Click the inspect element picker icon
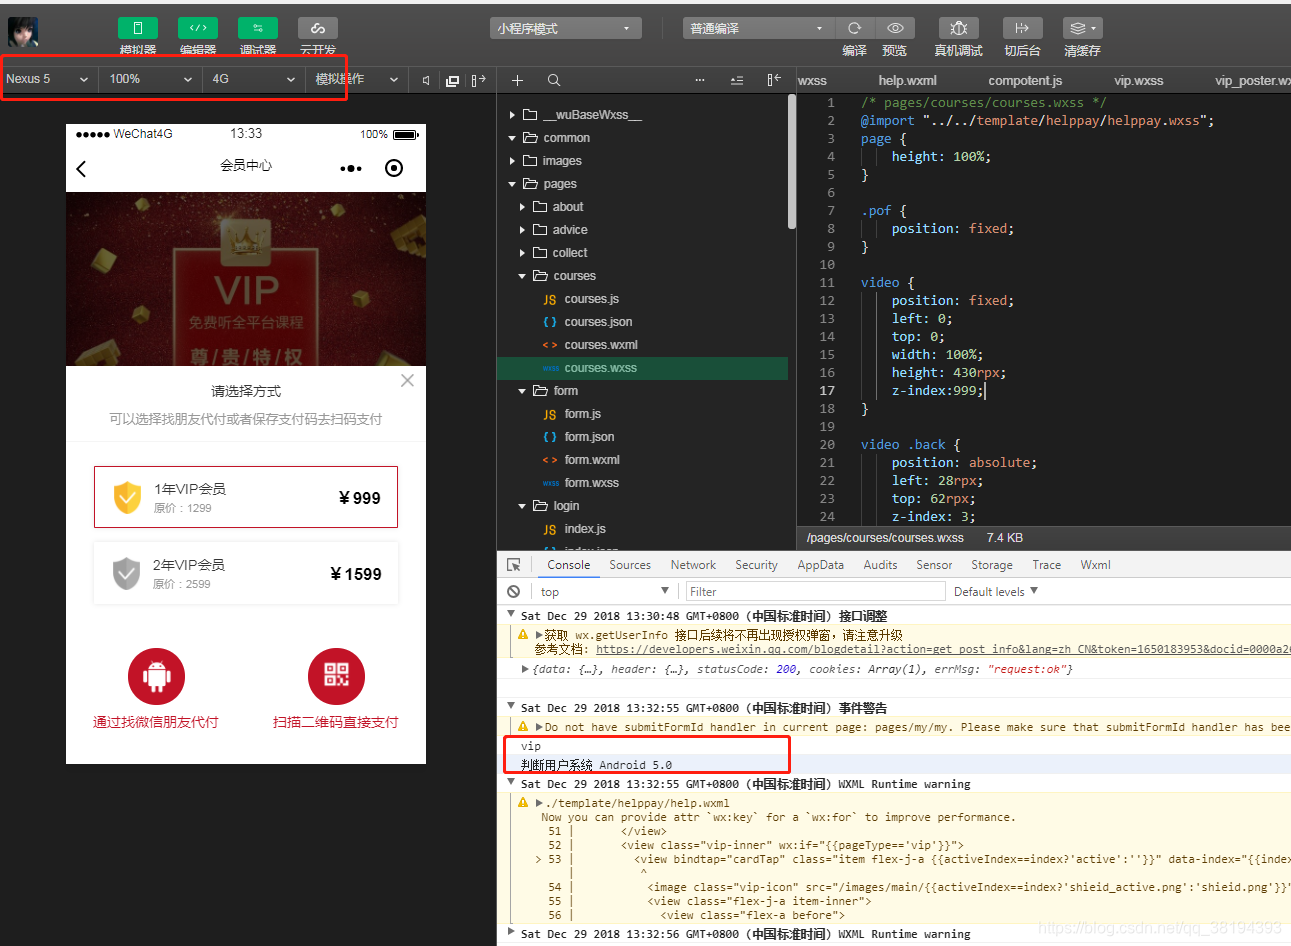Screen dimensions: 1291x946 514,565
